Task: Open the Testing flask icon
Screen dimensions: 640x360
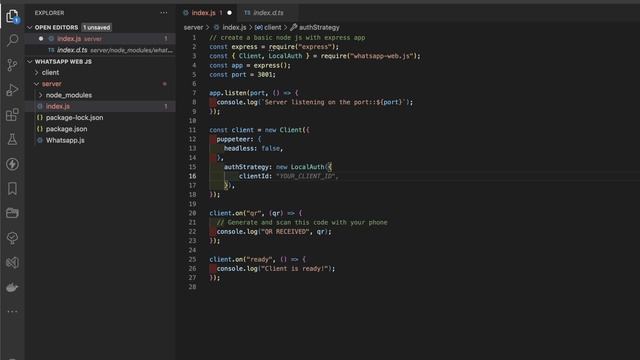Action: (13, 139)
